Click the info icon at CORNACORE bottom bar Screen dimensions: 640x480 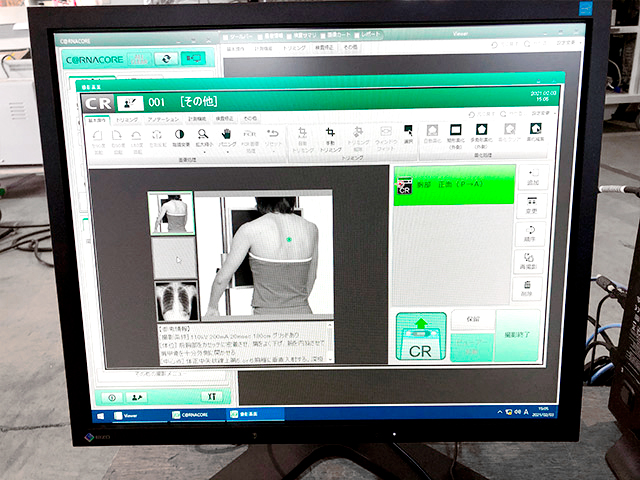pyautogui.click(x=112, y=398)
